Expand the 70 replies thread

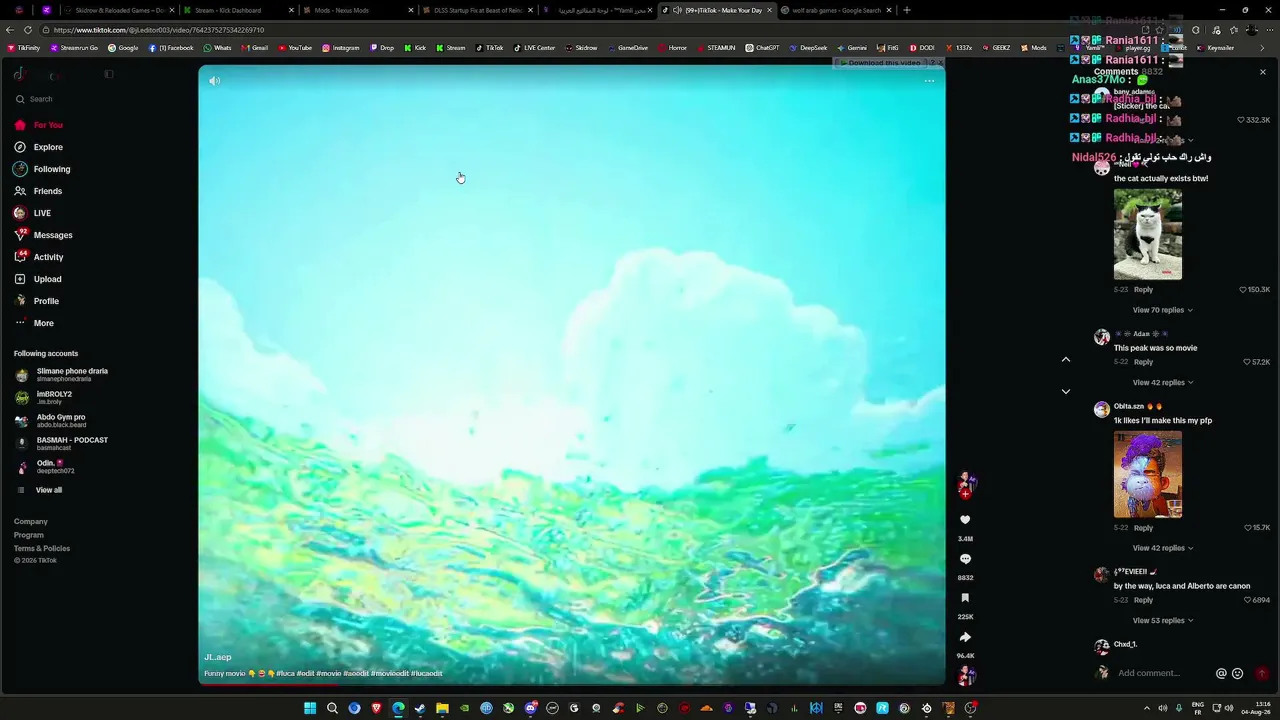(x=1162, y=310)
